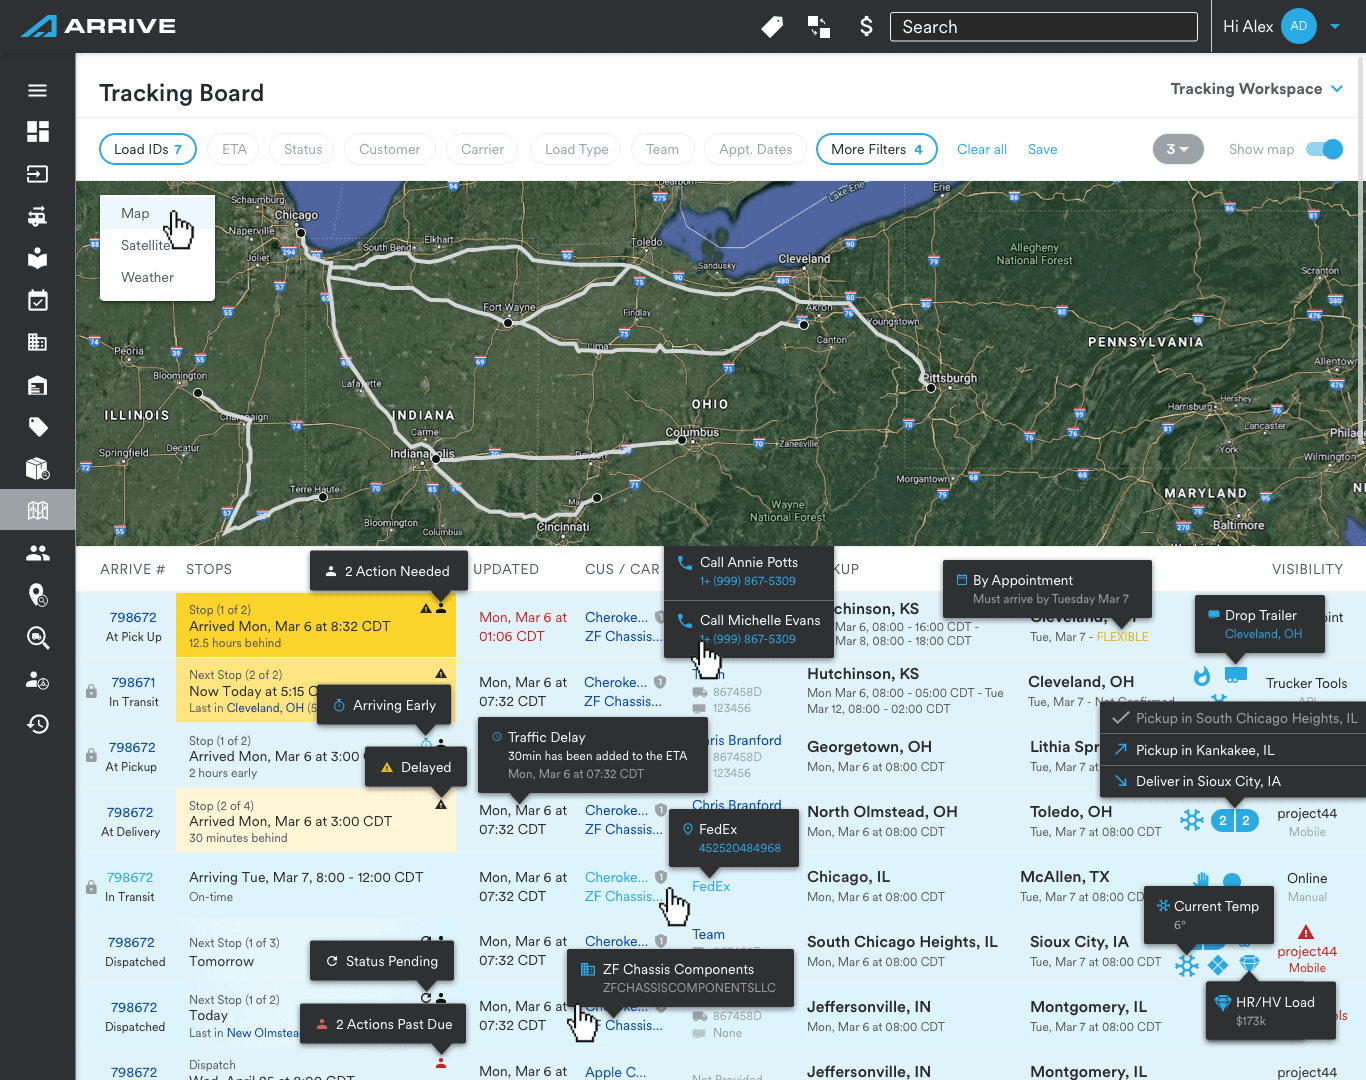The image size is (1366, 1080).
Task: Open the Customer filter
Action: (x=389, y=149)
